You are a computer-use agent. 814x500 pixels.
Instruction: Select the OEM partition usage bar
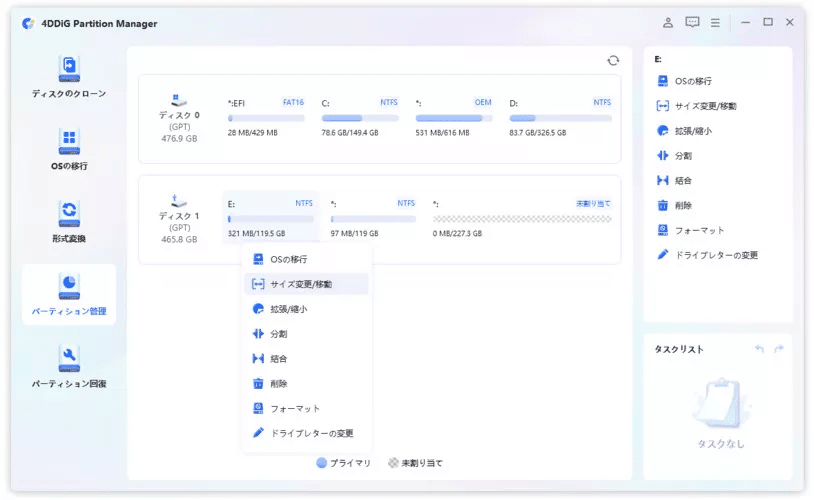[454, 118]
